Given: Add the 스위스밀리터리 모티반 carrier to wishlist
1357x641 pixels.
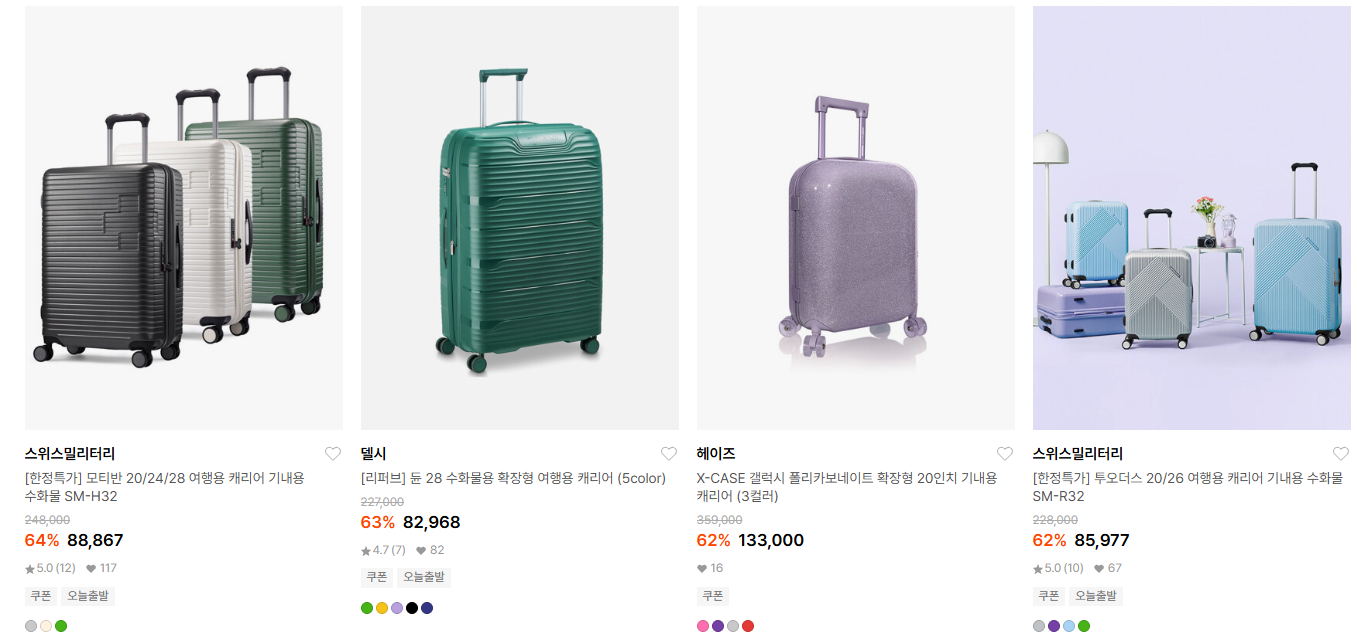Looking at the screenshot, I should coord(333,453).
